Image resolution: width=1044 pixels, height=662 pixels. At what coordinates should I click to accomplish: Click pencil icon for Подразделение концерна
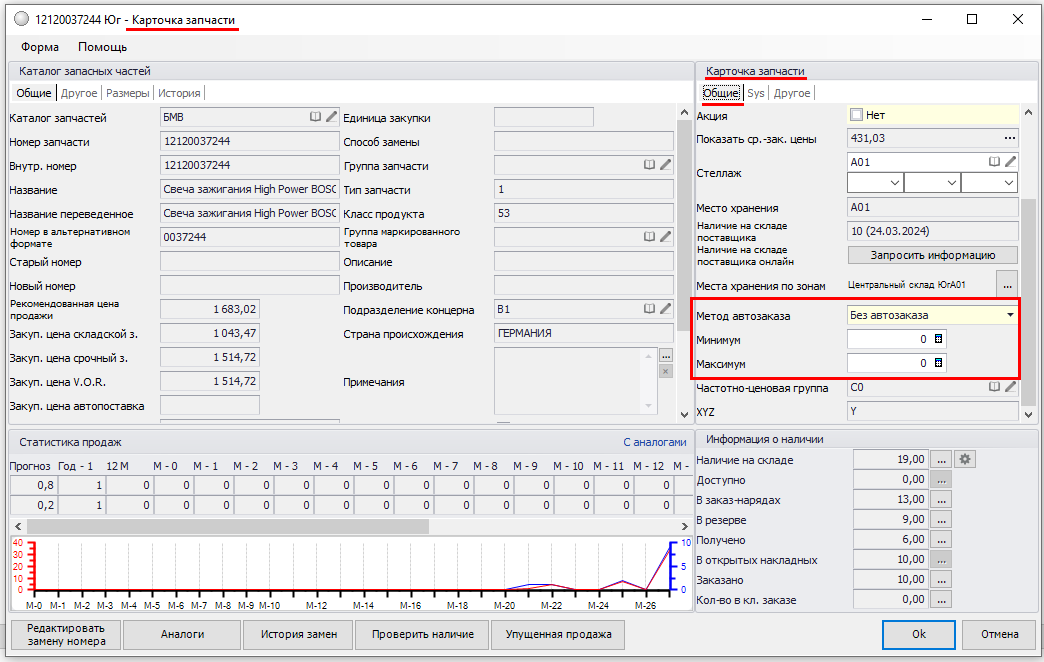click(665, 309)
